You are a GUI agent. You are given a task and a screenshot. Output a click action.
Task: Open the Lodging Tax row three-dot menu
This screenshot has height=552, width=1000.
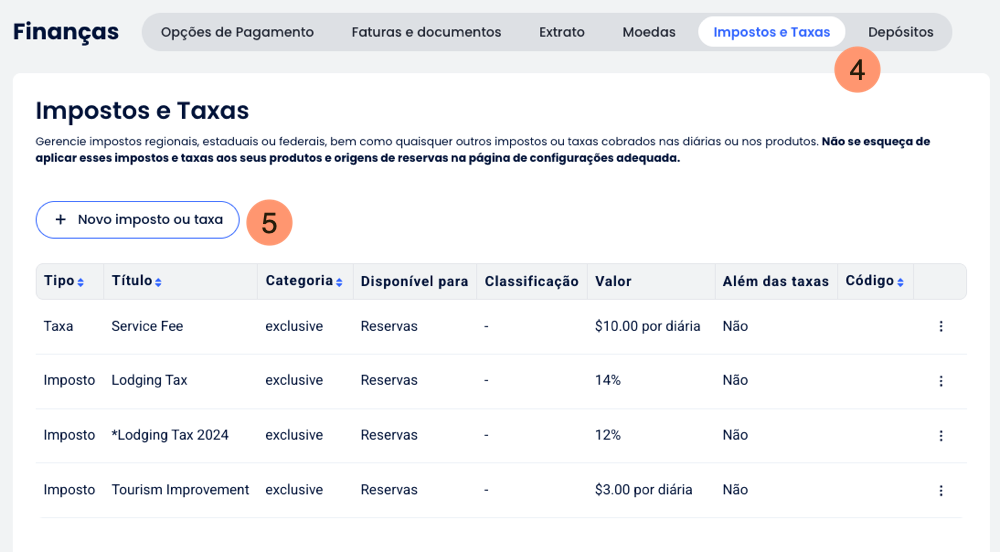point(940,381)
